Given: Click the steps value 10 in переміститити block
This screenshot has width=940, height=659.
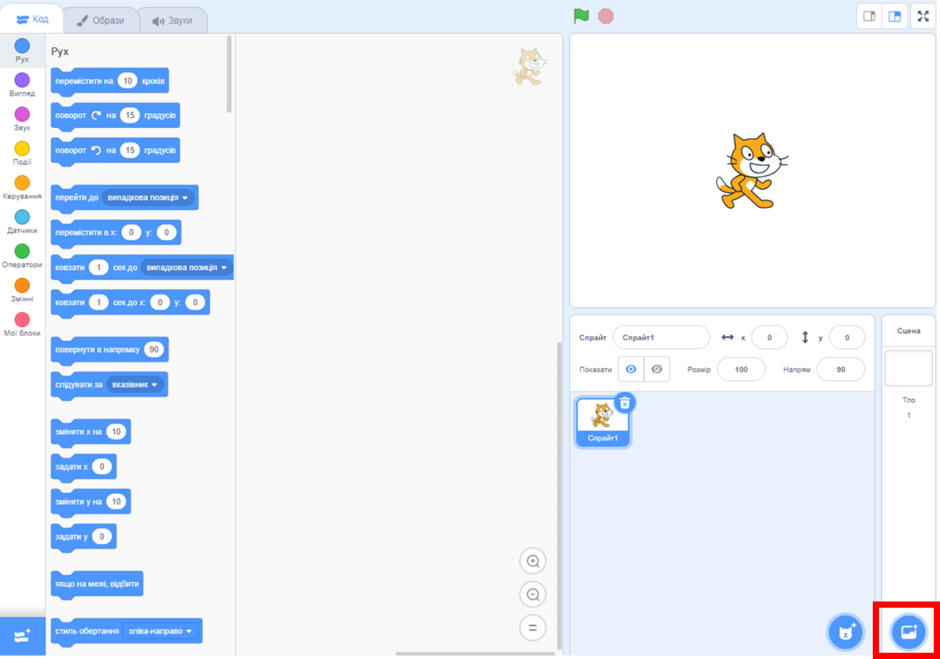Looking at the screenshot, I should [127, 81].
